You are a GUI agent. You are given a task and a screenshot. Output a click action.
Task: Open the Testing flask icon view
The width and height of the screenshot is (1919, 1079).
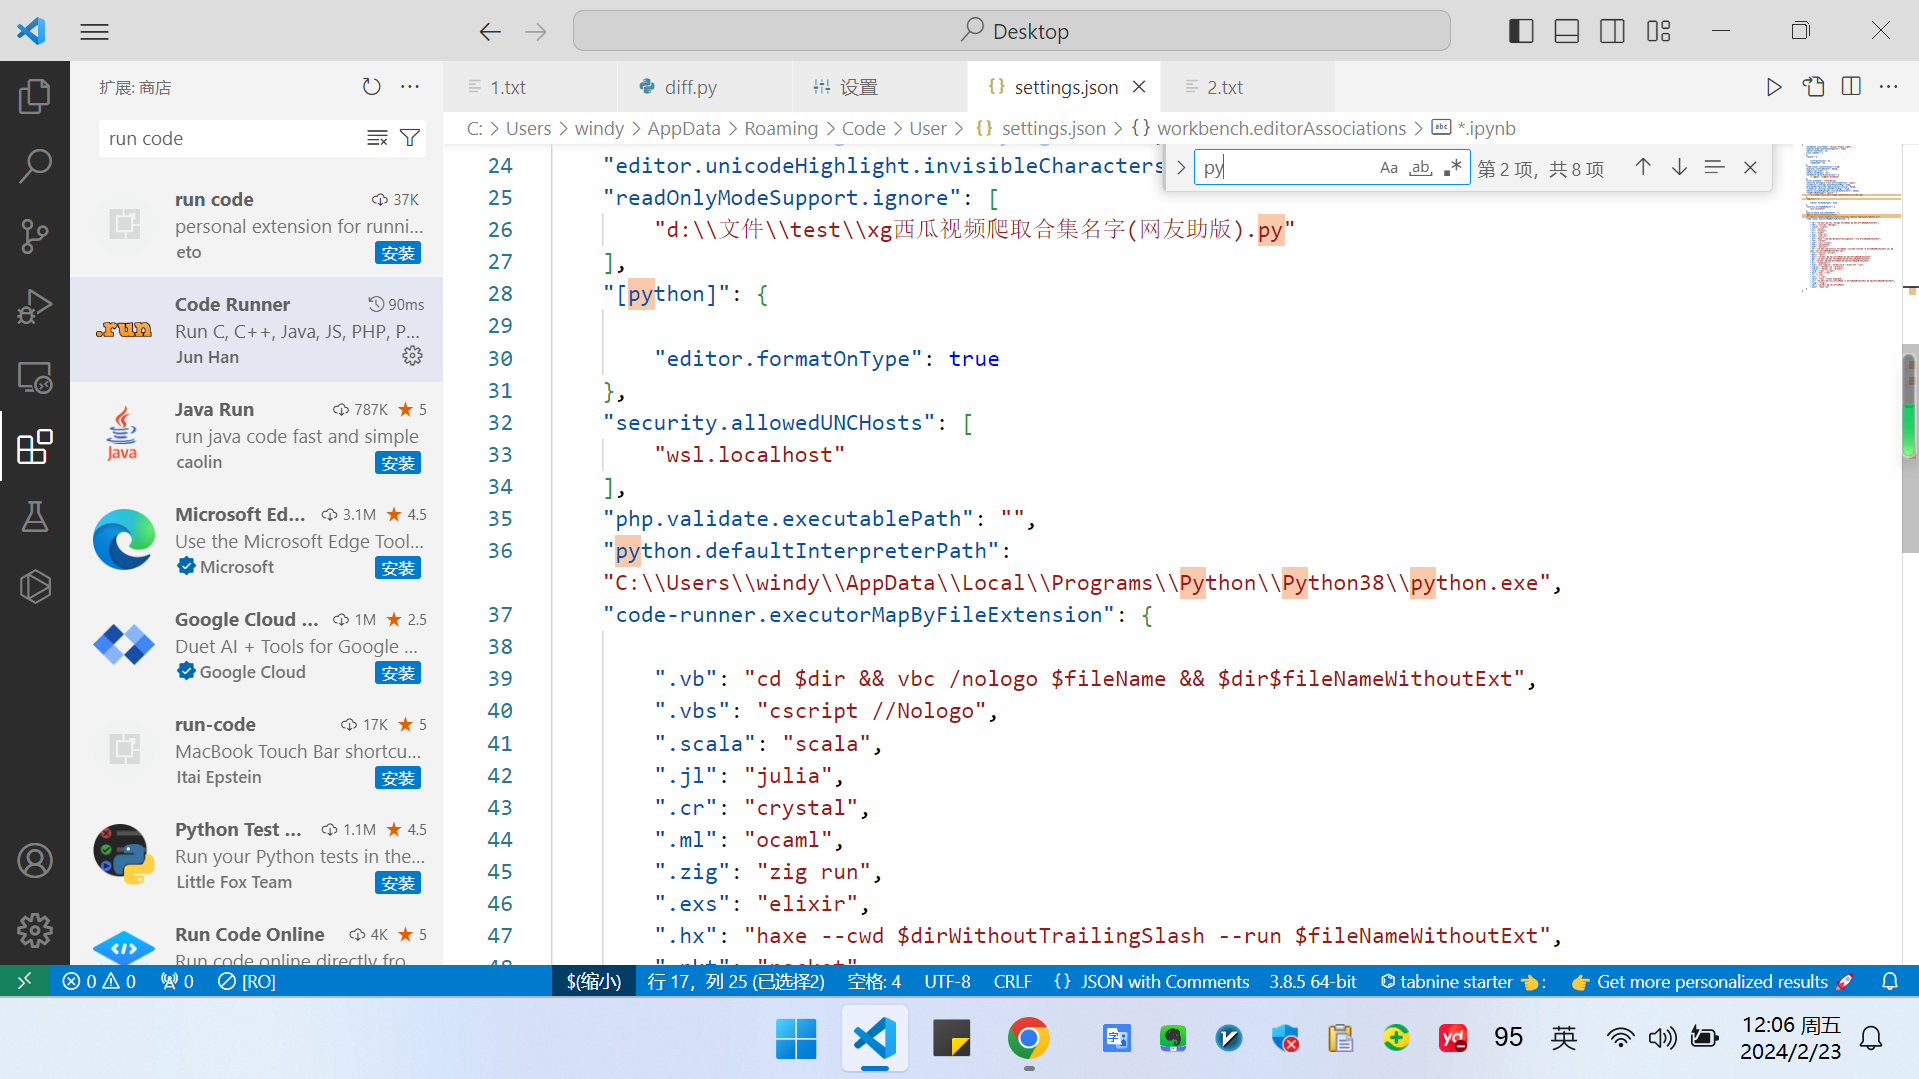tap(34, 517)
